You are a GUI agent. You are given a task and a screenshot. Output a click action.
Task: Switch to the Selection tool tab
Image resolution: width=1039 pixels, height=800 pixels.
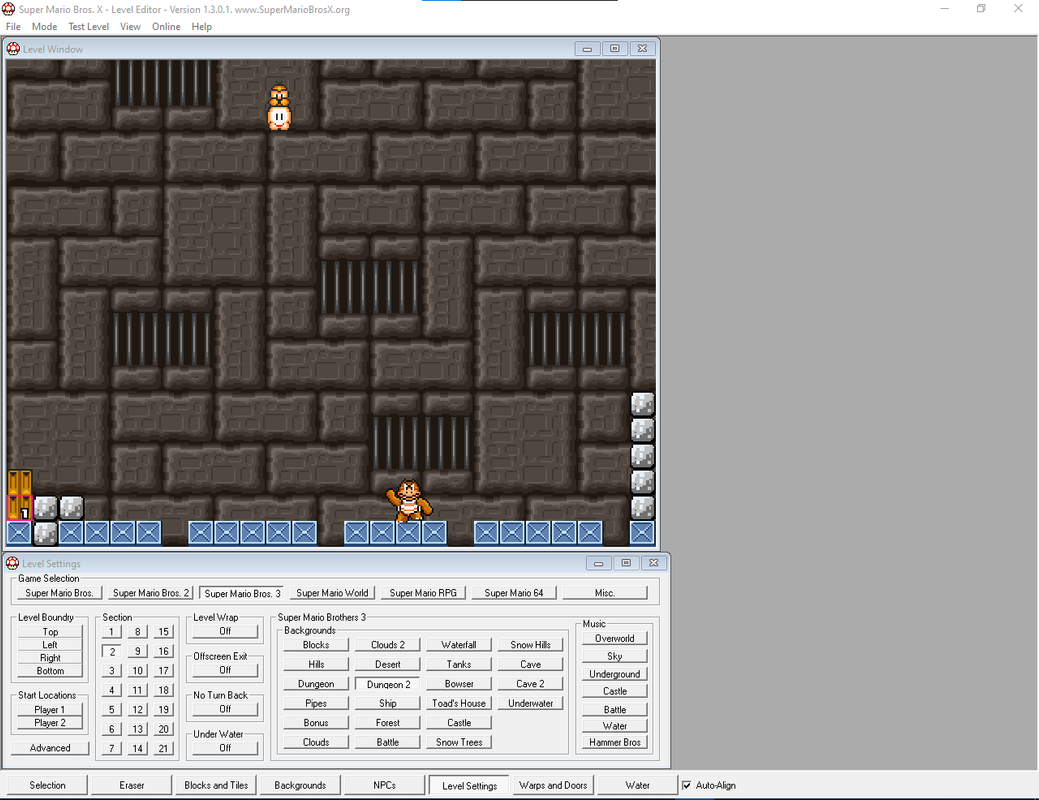(x=48, y=785)
